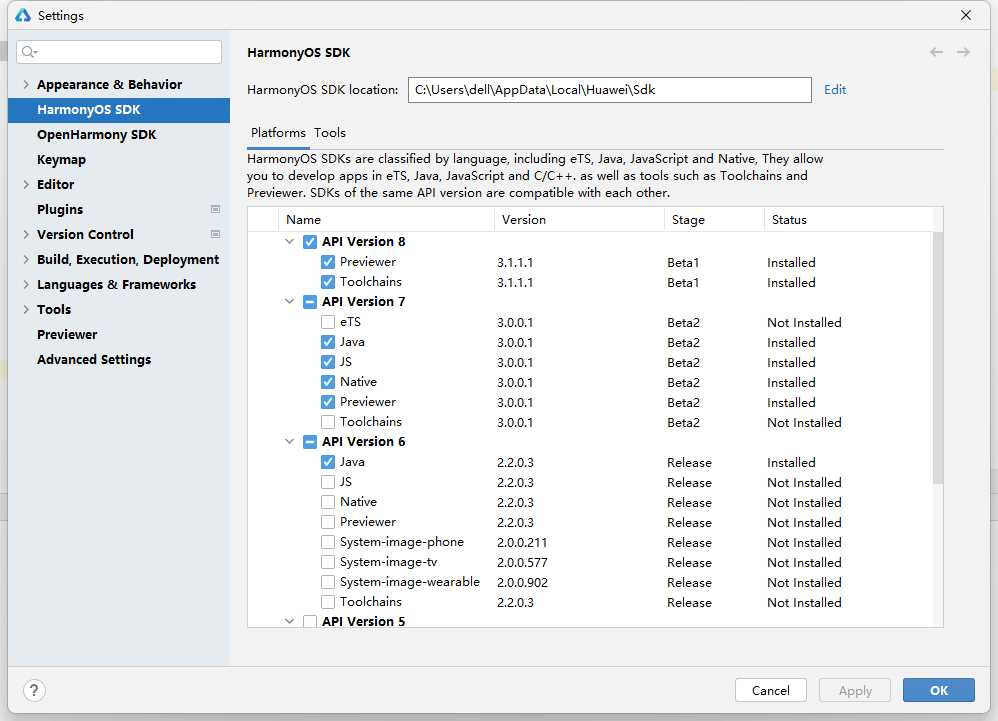Open OpenHarmony SDK settings
This screenshot has width=998, height=721.
(96, 135)
